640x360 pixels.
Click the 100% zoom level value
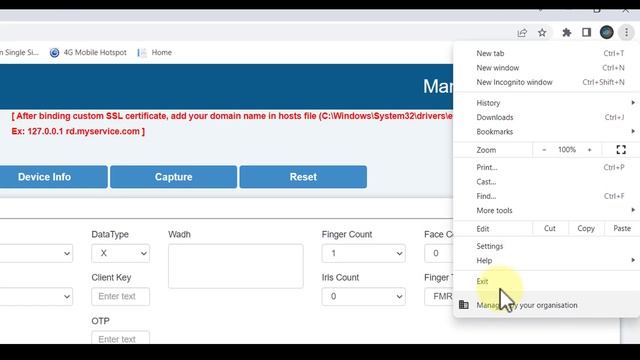coord(567,150)
